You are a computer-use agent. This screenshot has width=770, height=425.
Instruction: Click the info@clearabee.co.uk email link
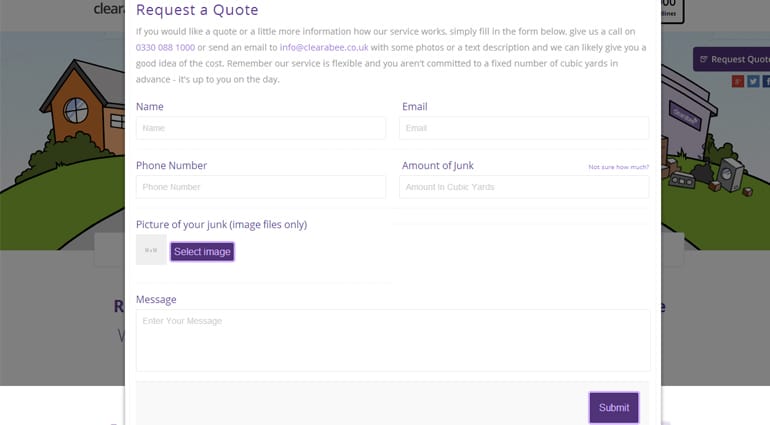[324, 46]
